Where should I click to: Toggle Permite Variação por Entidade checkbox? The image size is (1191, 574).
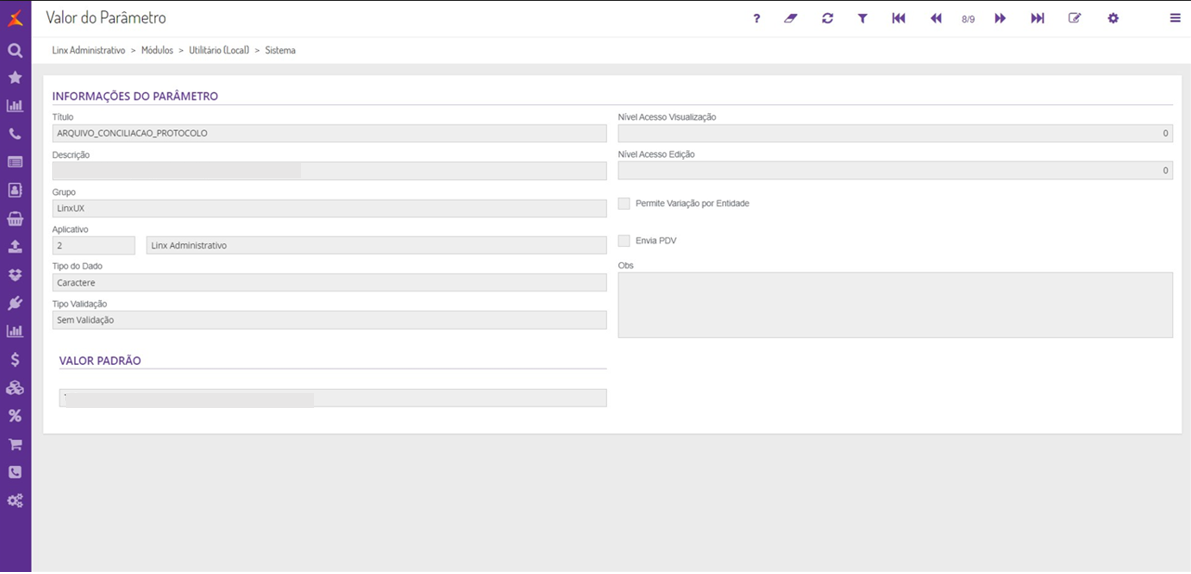[624, 203]
